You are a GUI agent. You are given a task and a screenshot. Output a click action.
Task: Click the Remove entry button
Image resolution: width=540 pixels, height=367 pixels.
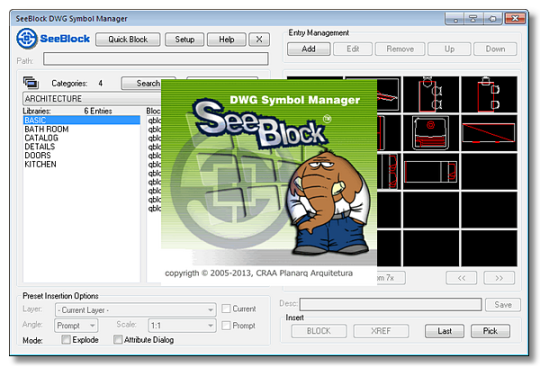click(x=400, y=49)
